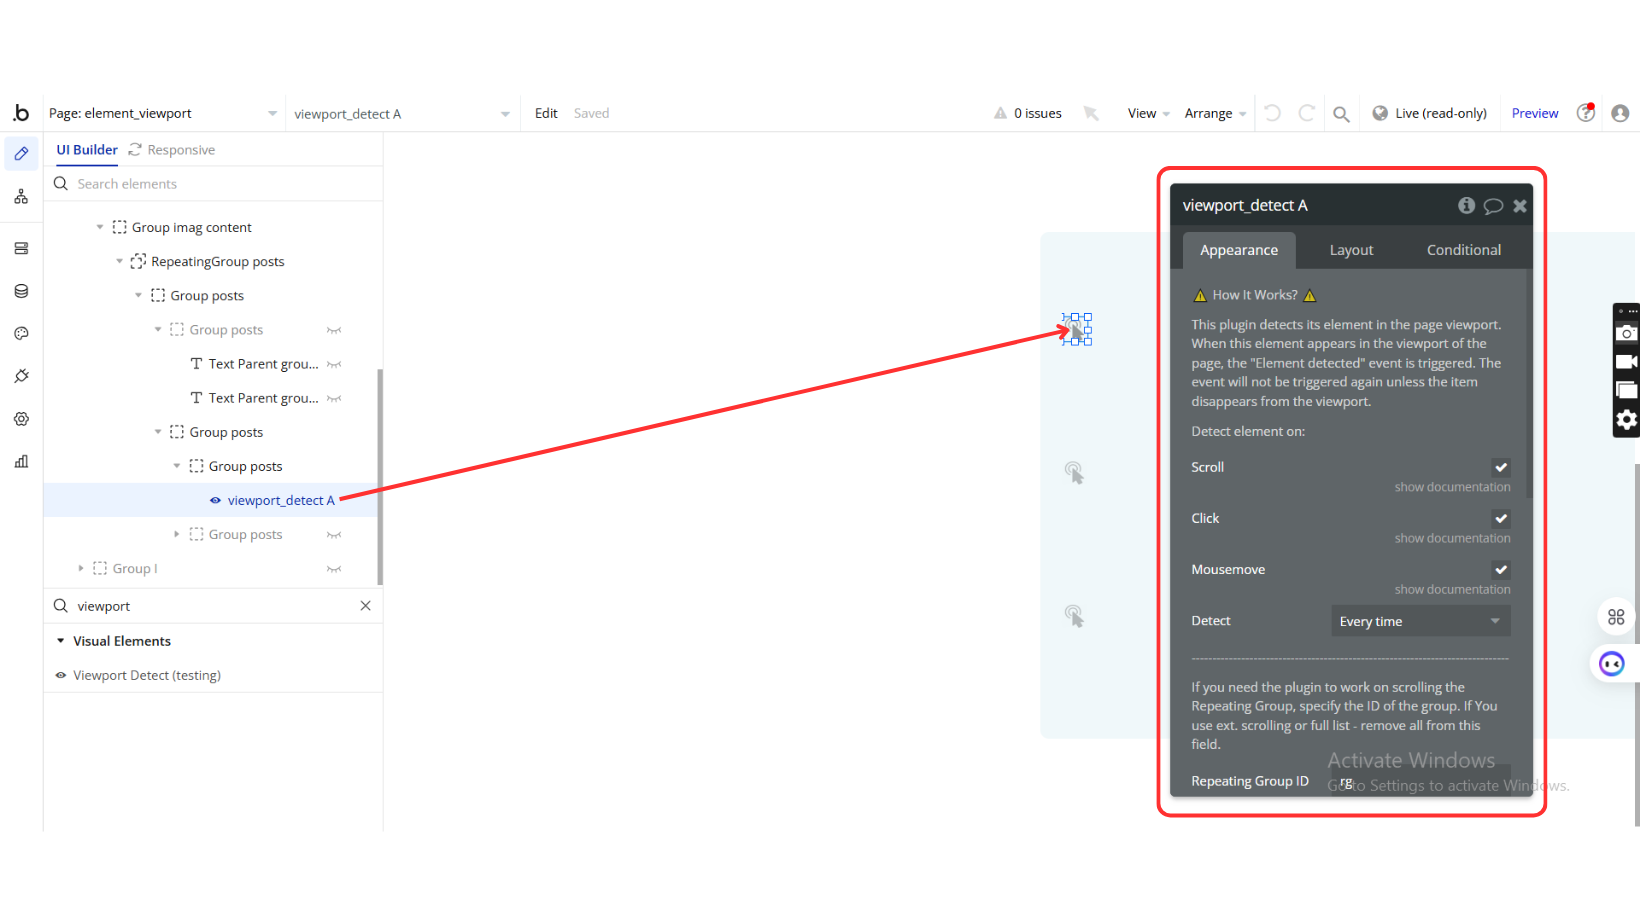Open the Data database tab icon
Image resolution: width=1640 pixels, height=924 pixels.
pos(21,291)
